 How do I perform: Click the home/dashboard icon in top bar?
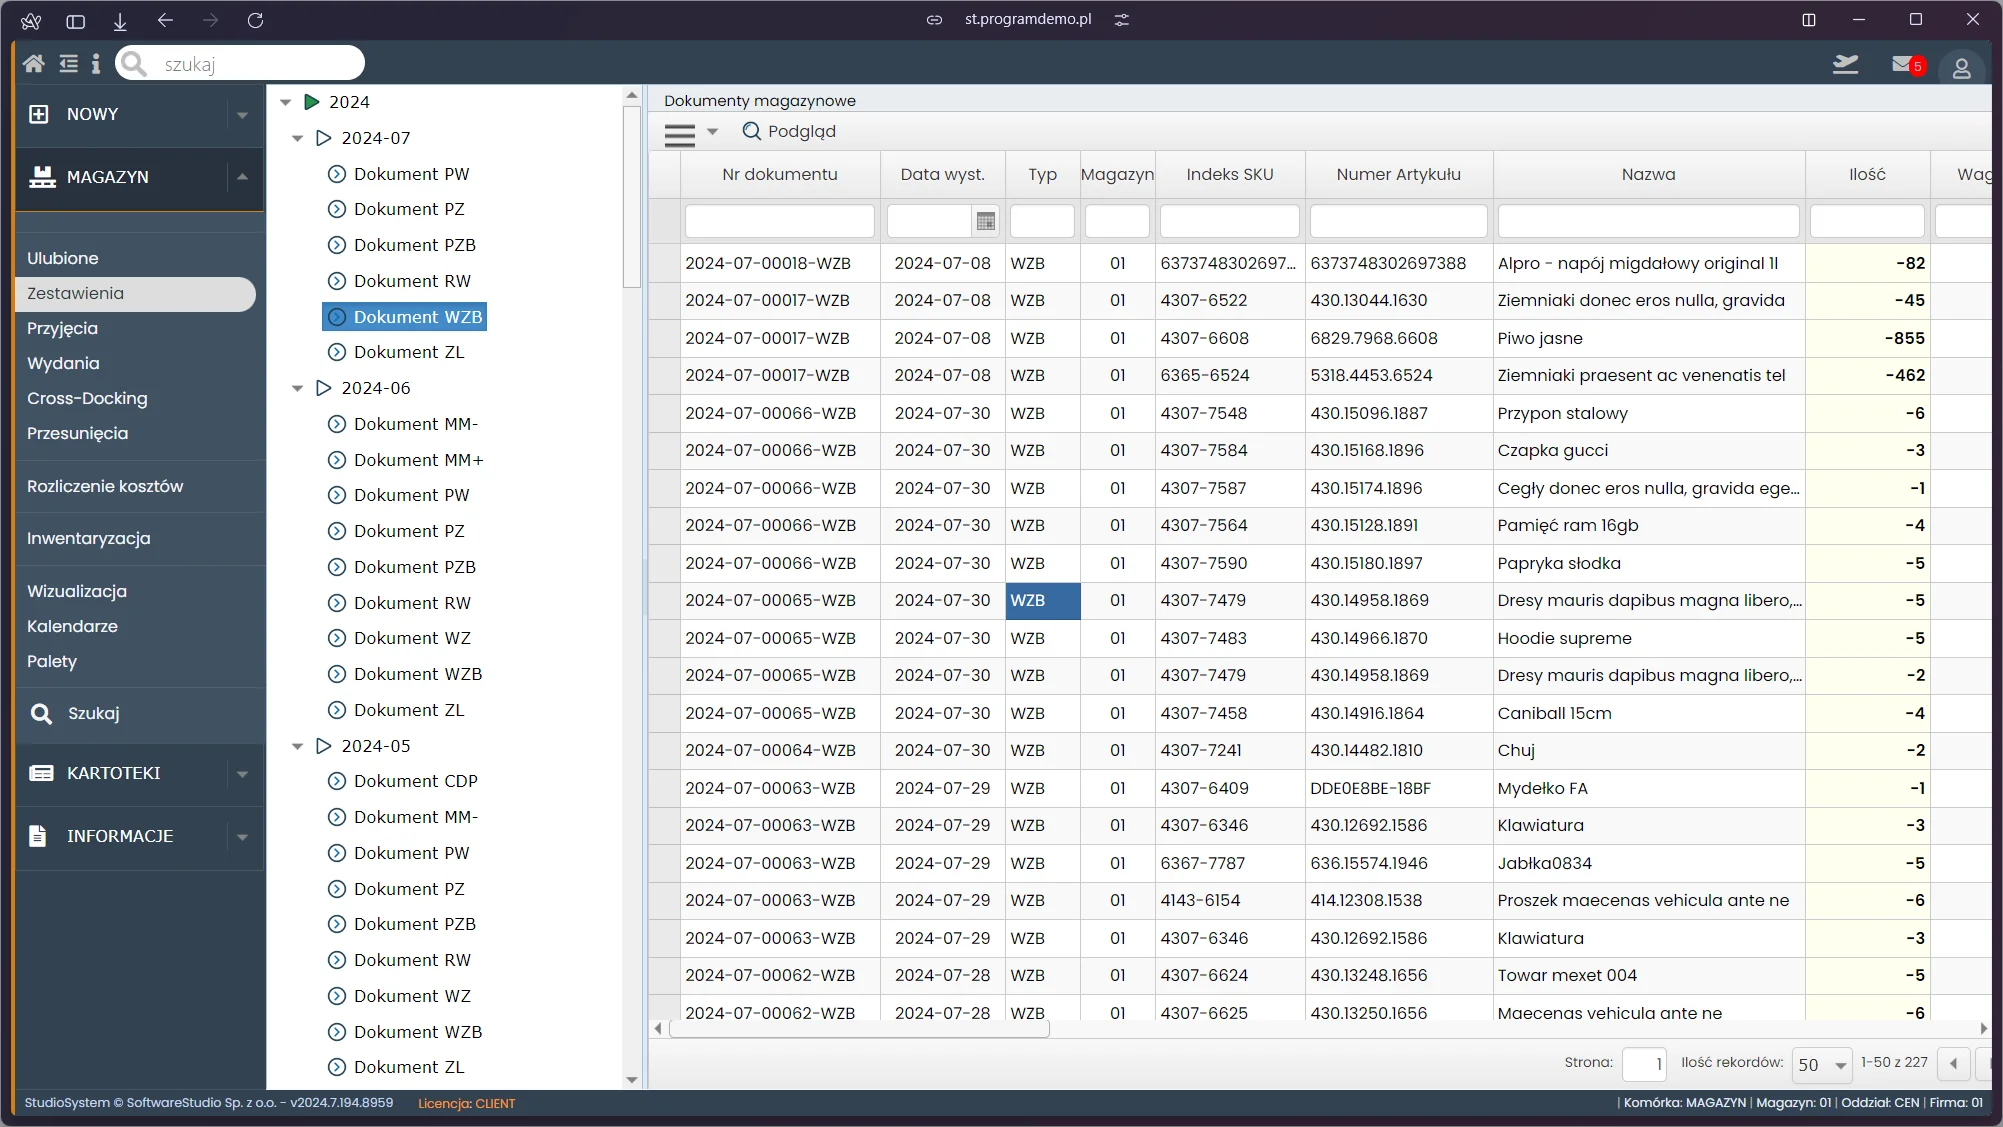[x=33, y=63]
